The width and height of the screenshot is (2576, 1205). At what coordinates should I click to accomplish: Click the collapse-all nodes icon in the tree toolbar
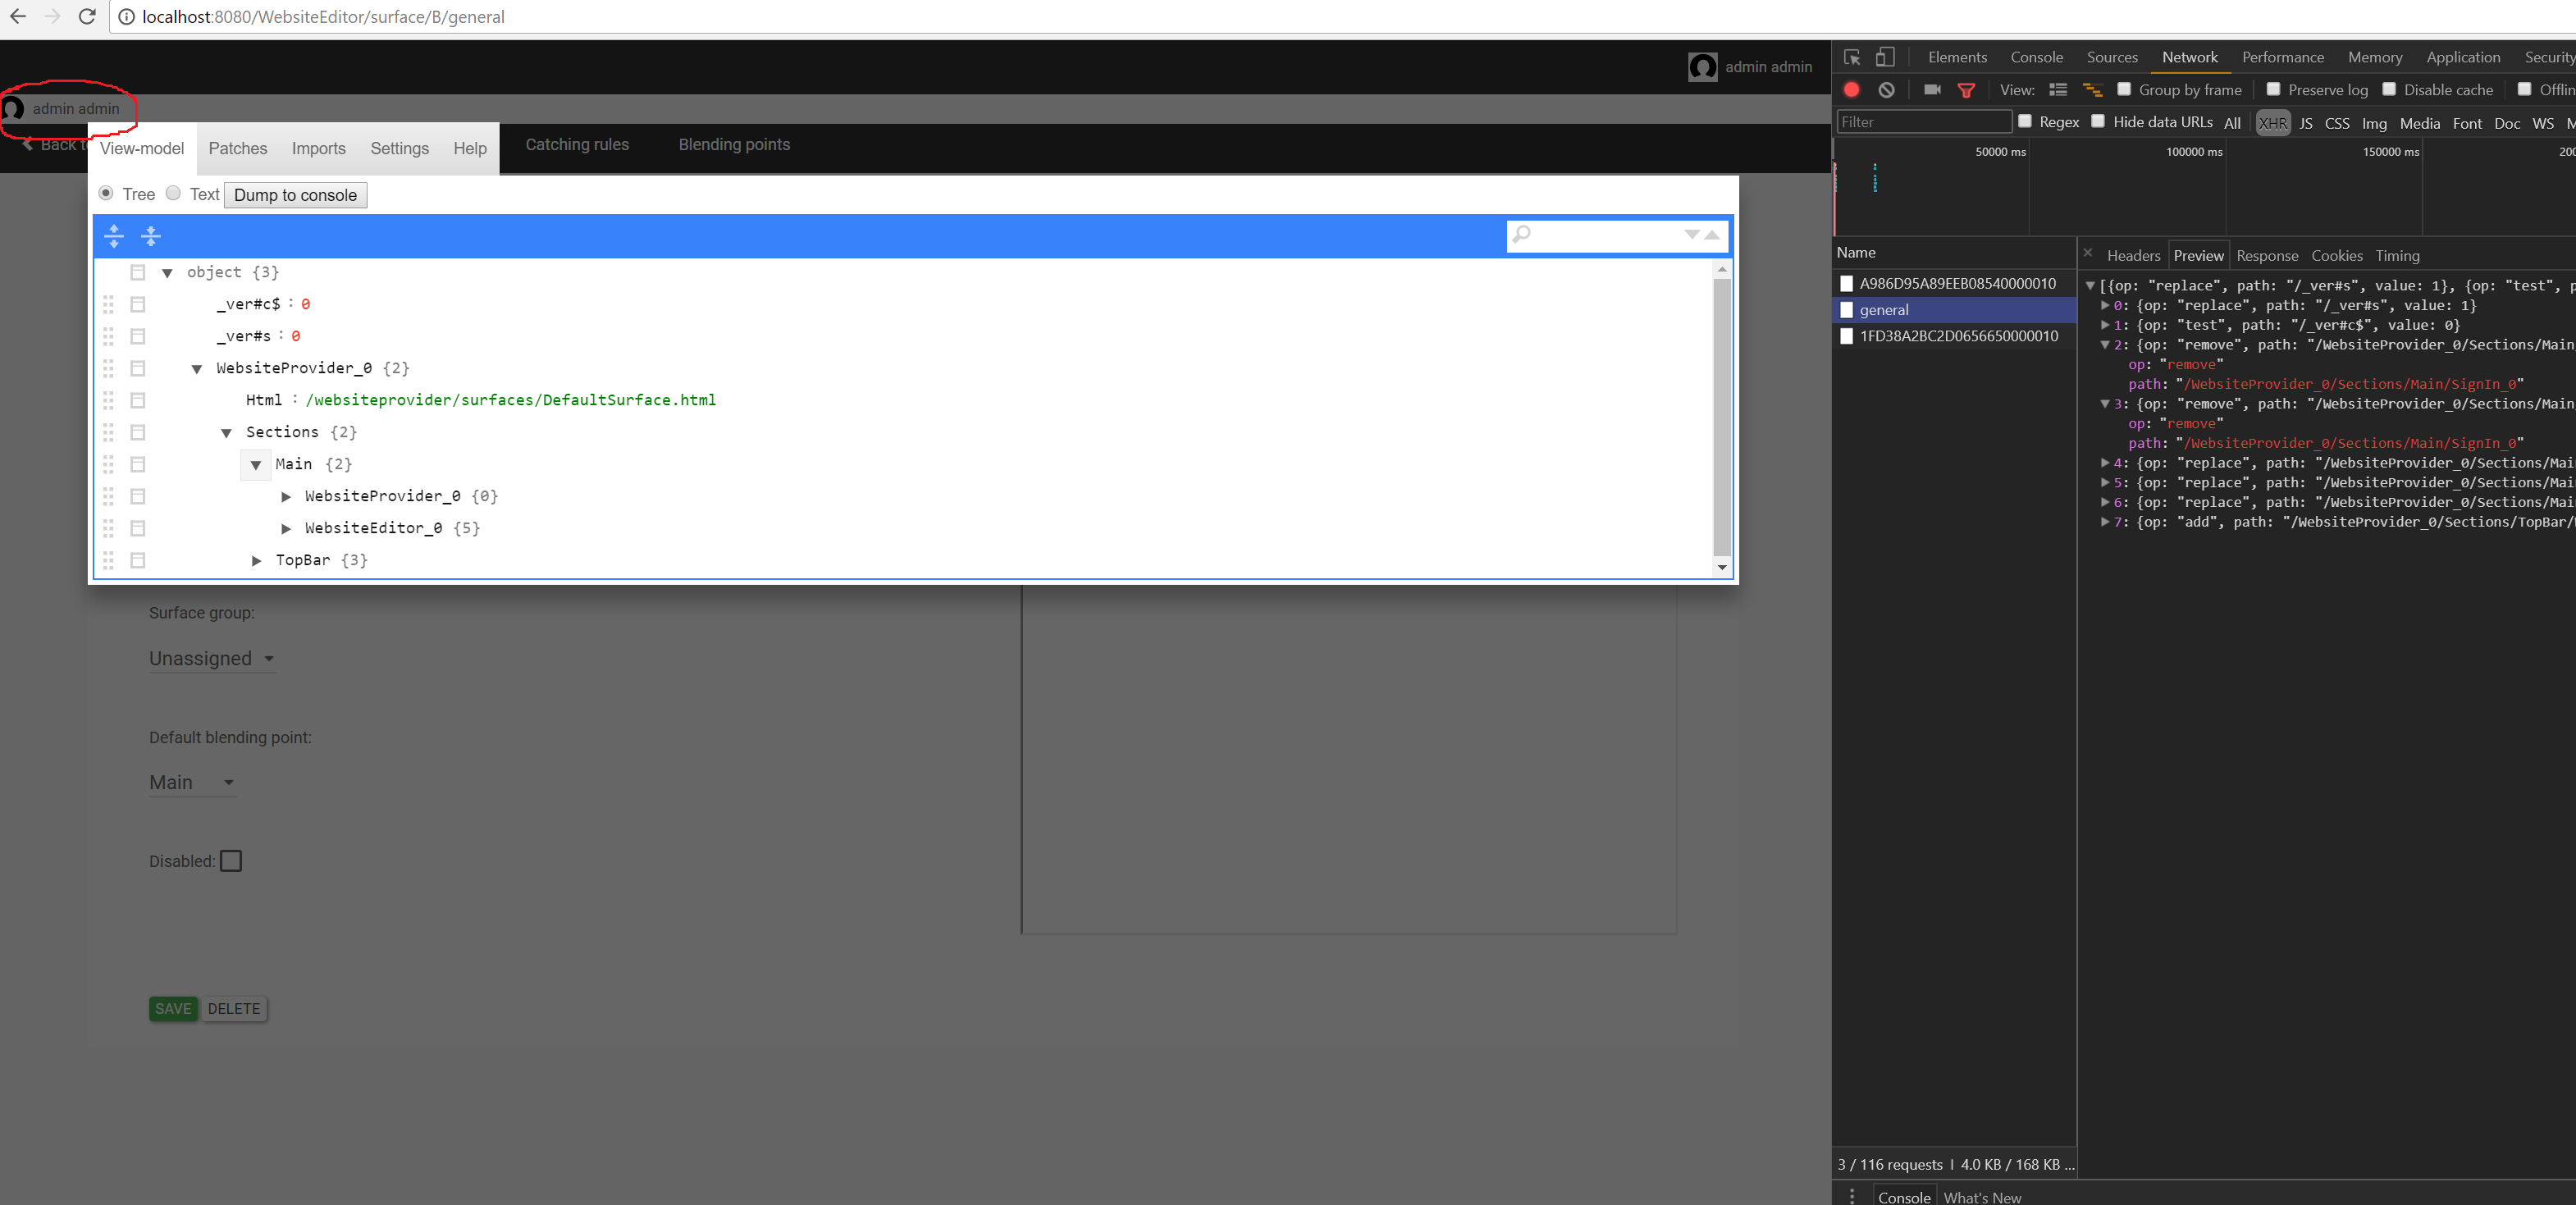[x=151, y=237]
